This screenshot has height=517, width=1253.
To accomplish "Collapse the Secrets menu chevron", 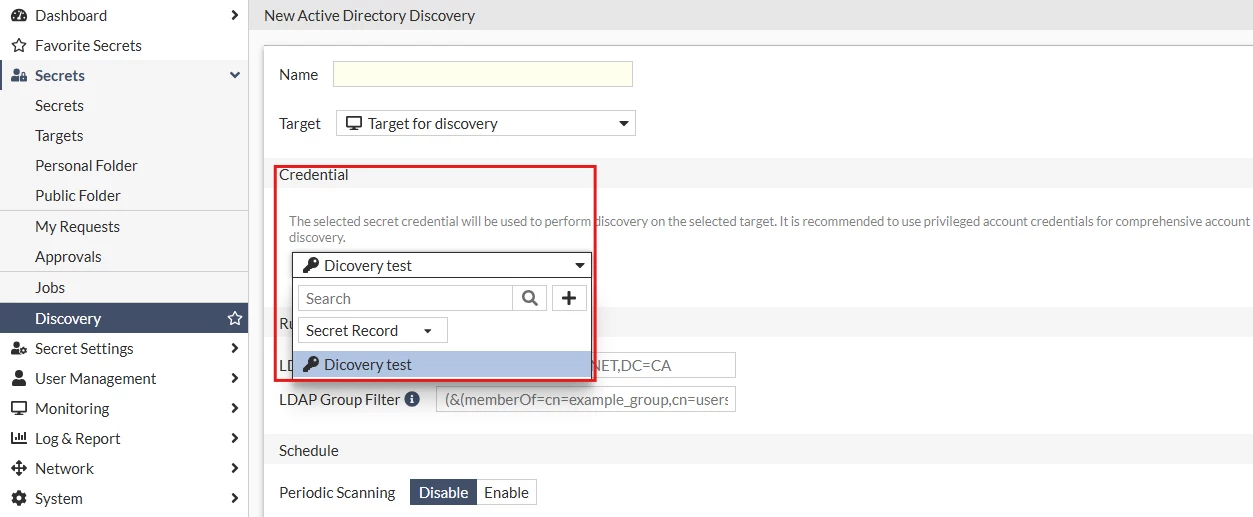I will tap(235, 75).
